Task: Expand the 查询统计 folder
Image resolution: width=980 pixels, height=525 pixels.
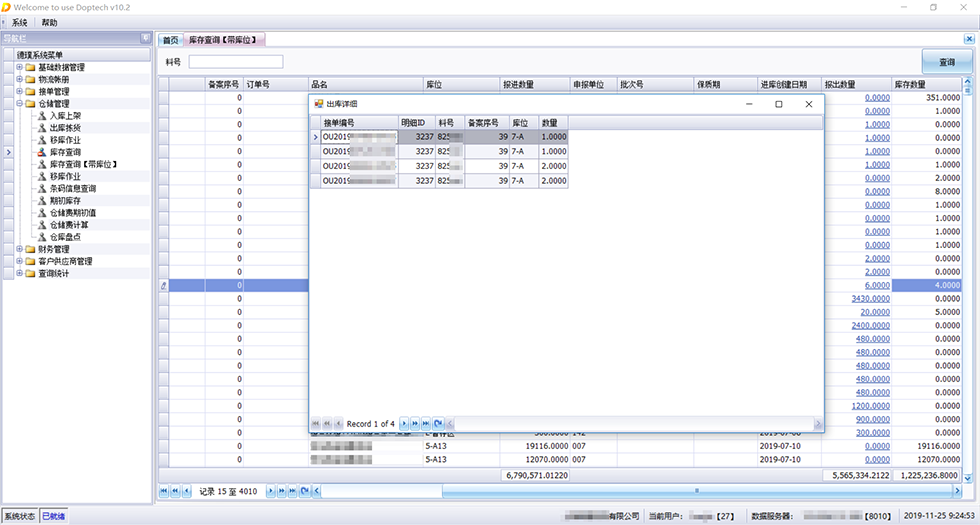Action: click(19, 273)
